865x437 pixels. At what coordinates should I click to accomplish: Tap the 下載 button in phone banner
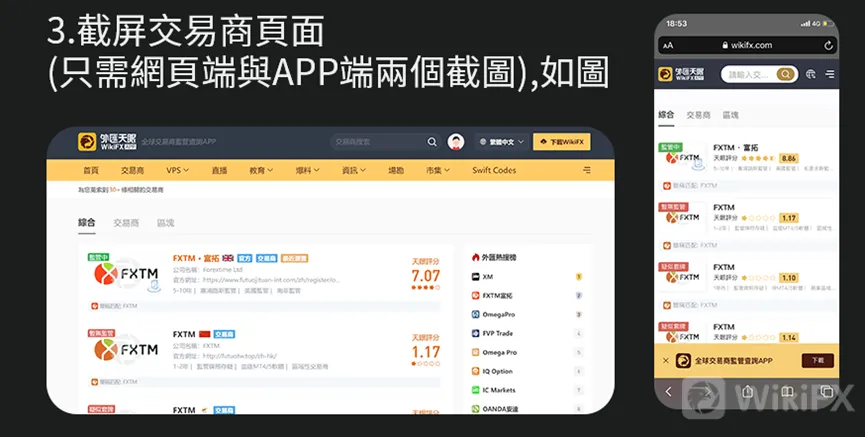pos(818,361)
